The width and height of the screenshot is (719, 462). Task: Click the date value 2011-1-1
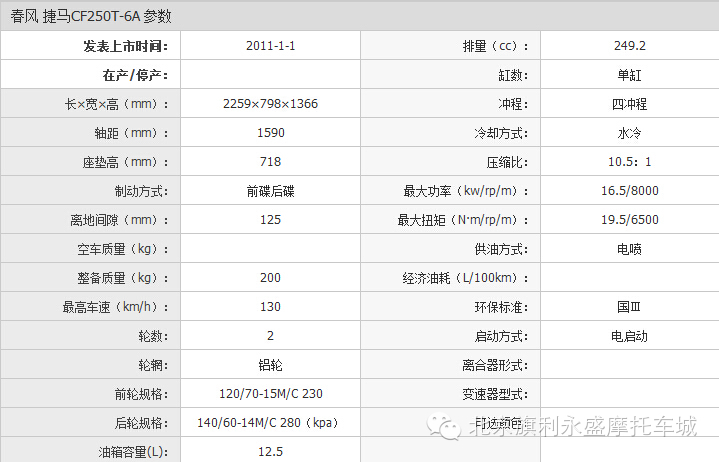(x=271, y=46)
